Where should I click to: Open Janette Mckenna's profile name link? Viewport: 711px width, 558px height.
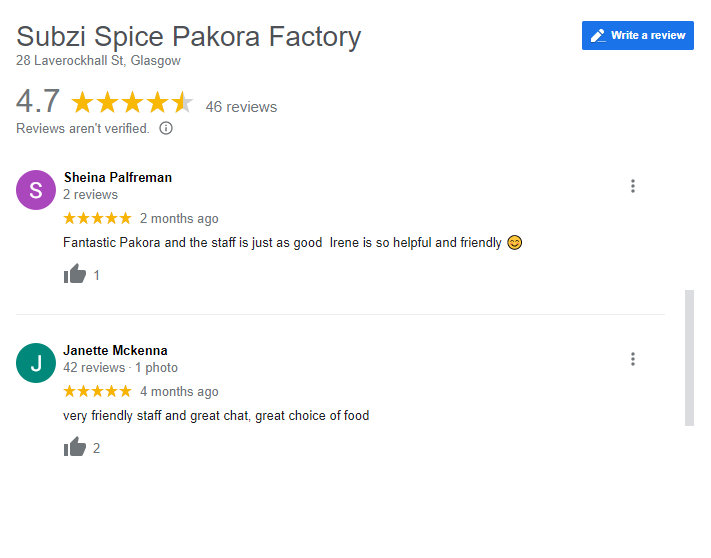tap(115, 350)
